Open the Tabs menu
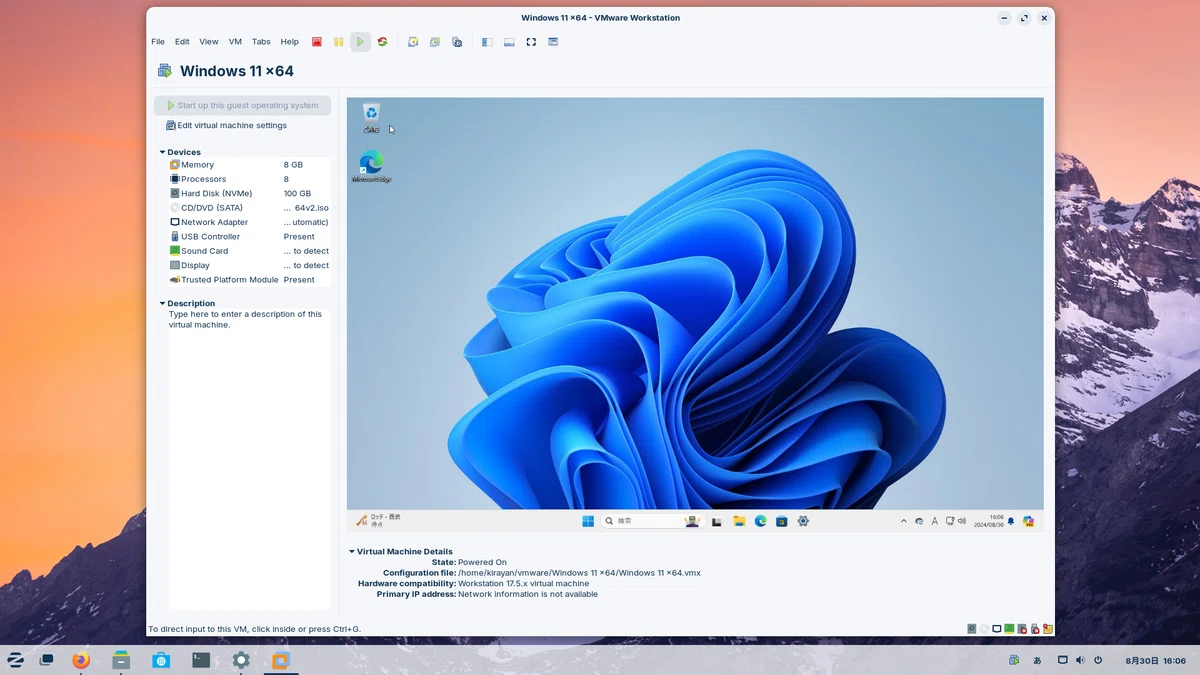Screen dimensions: 1200x675 (x=261, y=42)
